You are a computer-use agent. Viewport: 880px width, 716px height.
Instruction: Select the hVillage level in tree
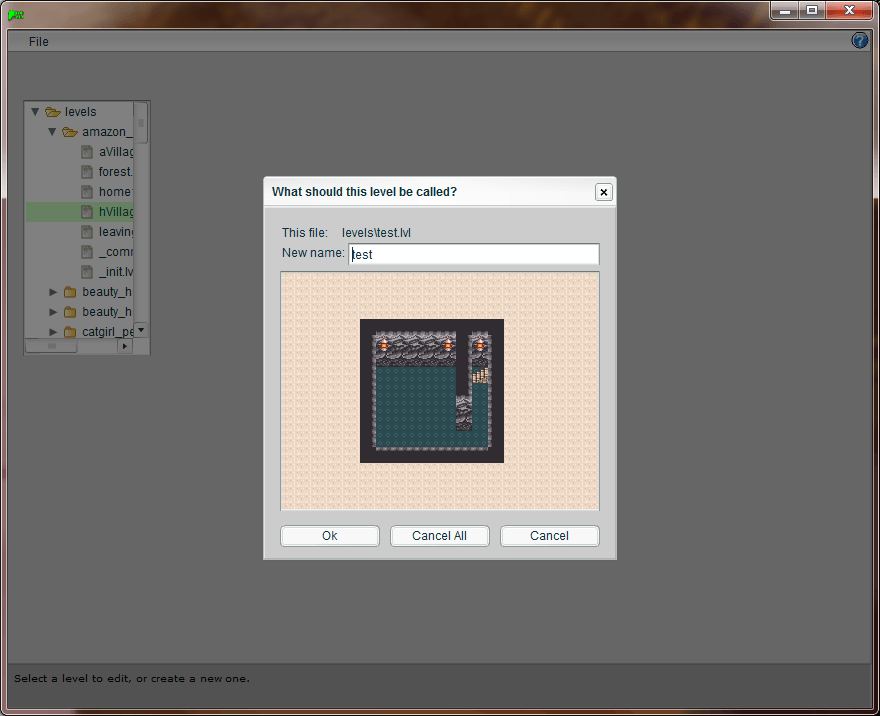(x=115, y=212)
